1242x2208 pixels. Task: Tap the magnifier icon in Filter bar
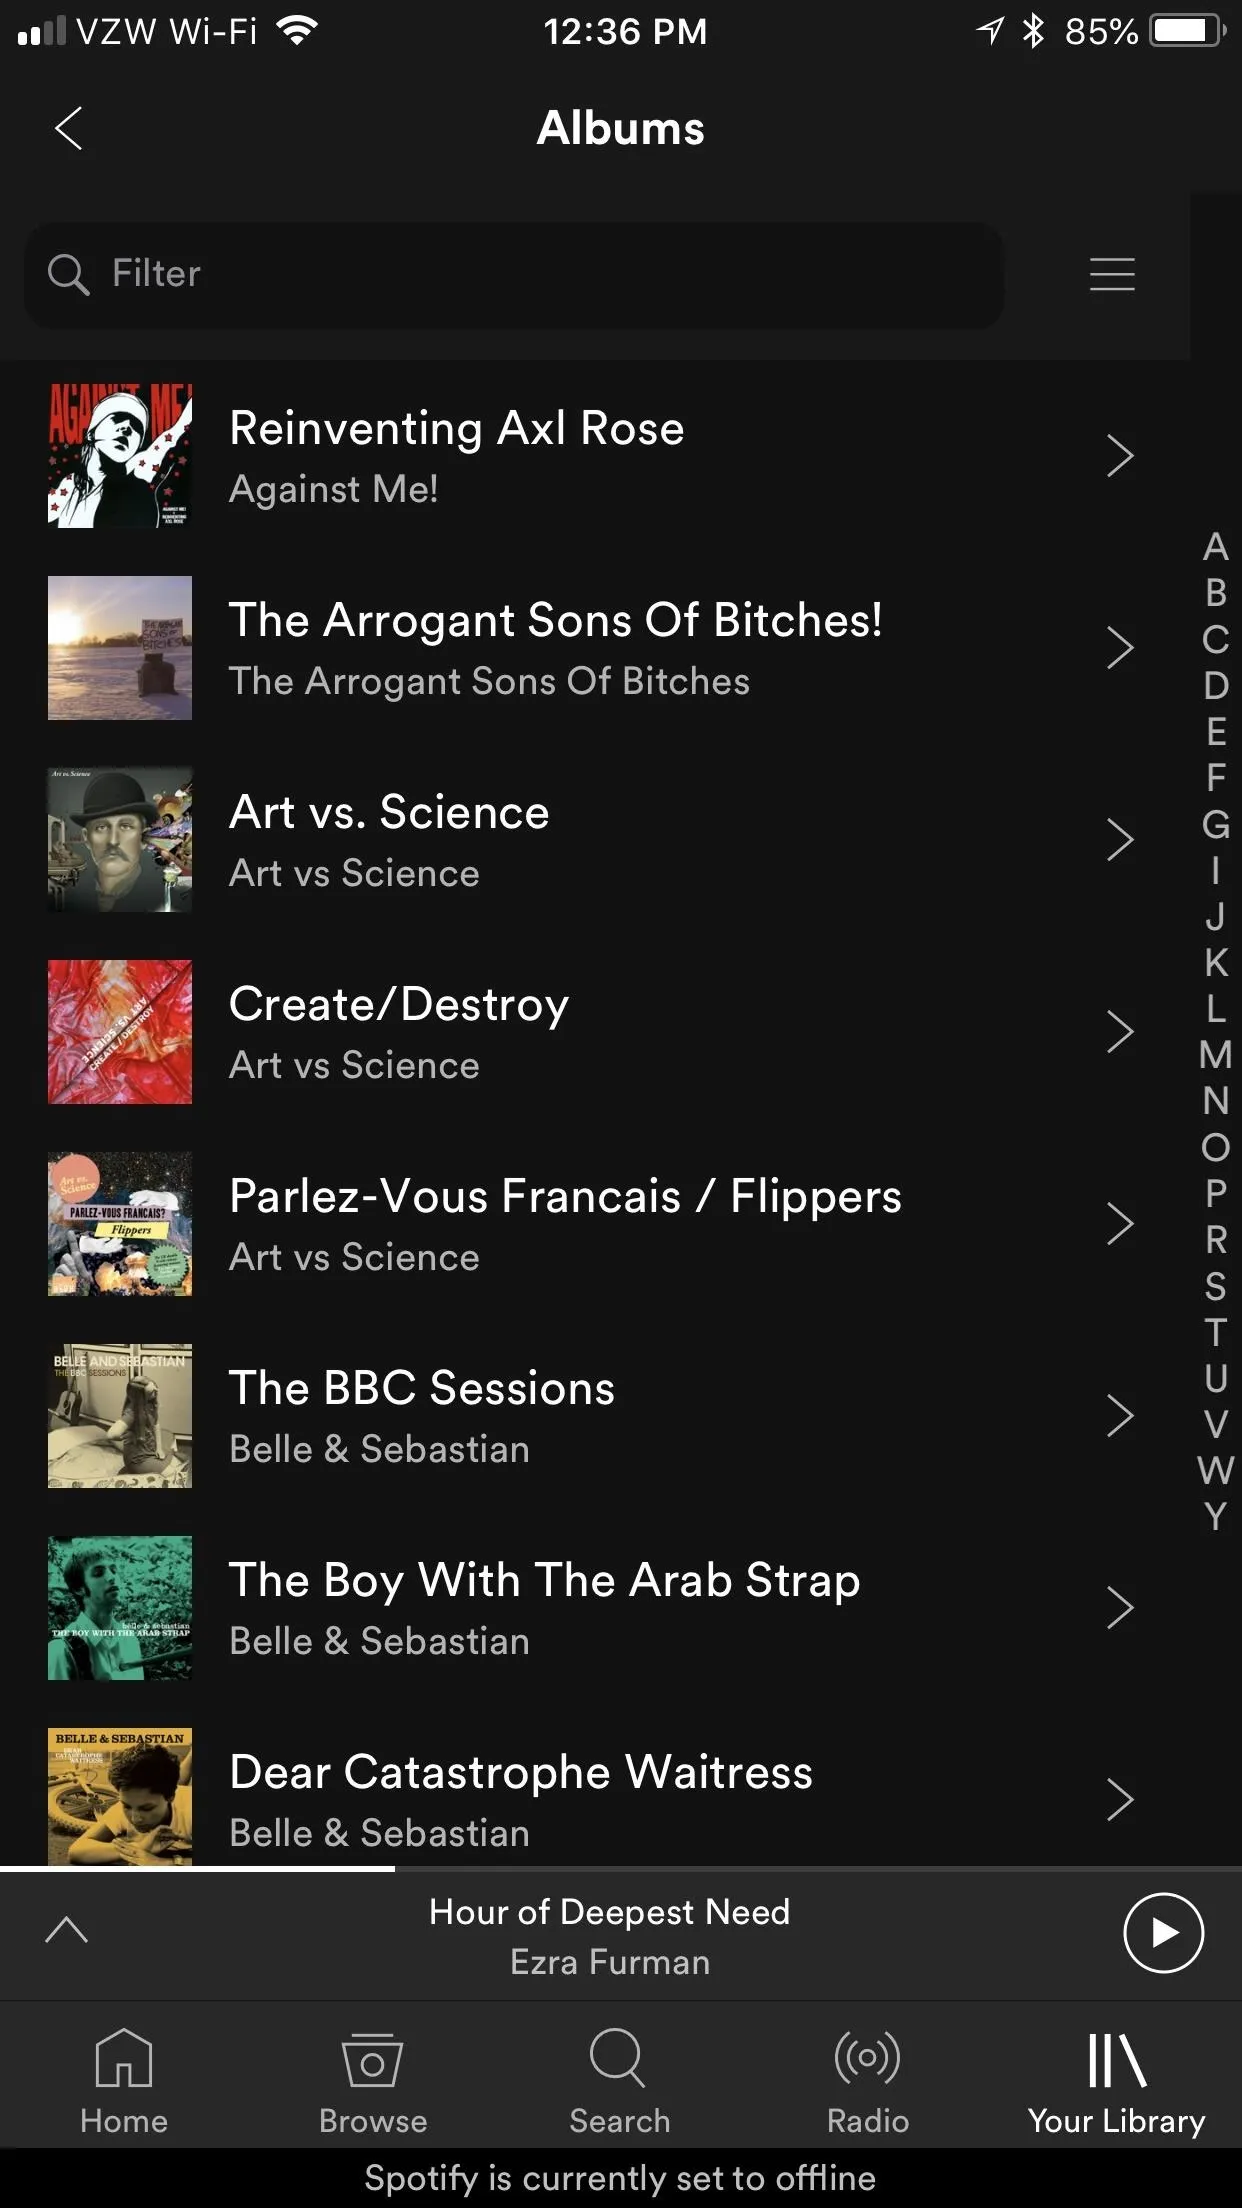tap(68, 274)
